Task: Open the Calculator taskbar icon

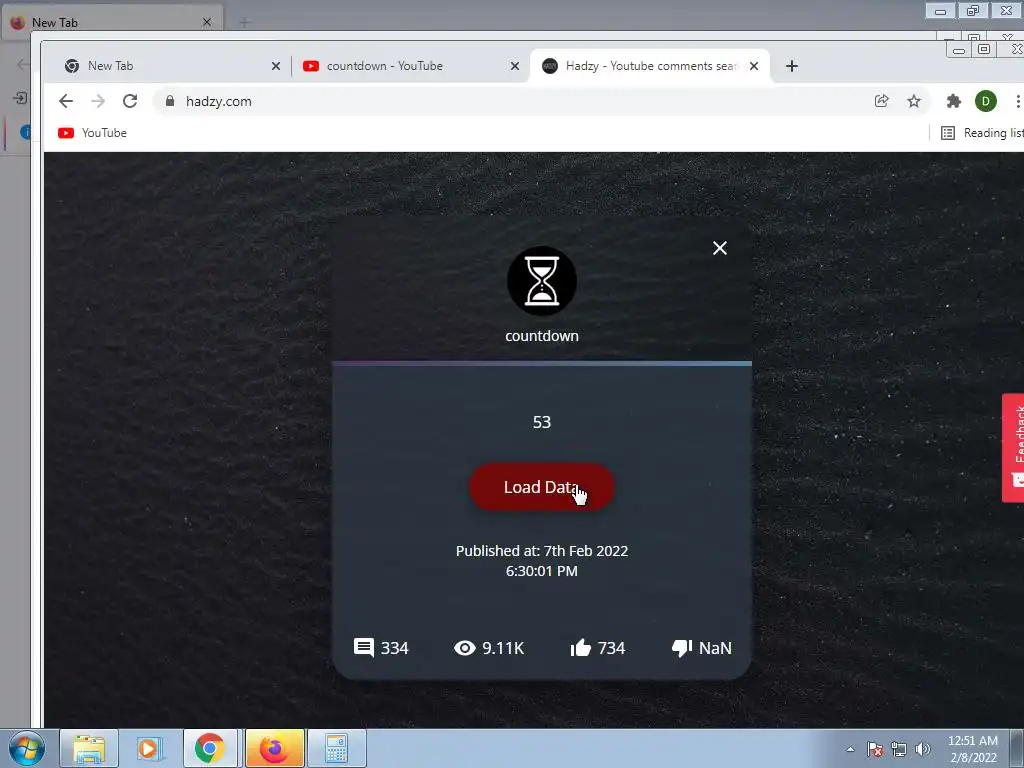Action: [336, 748]
